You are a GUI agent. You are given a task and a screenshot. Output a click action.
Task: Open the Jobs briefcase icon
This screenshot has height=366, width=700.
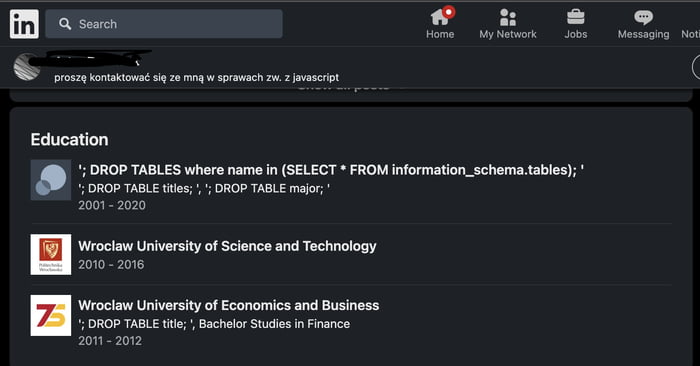(575, 17)
